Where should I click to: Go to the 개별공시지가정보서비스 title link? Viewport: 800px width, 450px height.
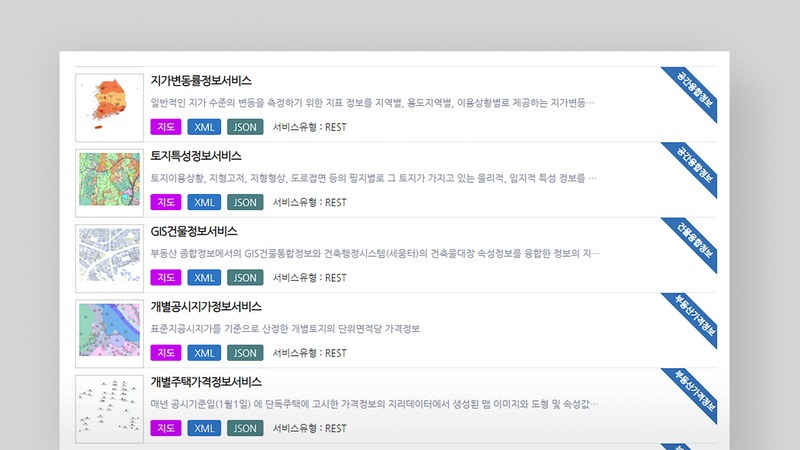click(x=206, y=307)
